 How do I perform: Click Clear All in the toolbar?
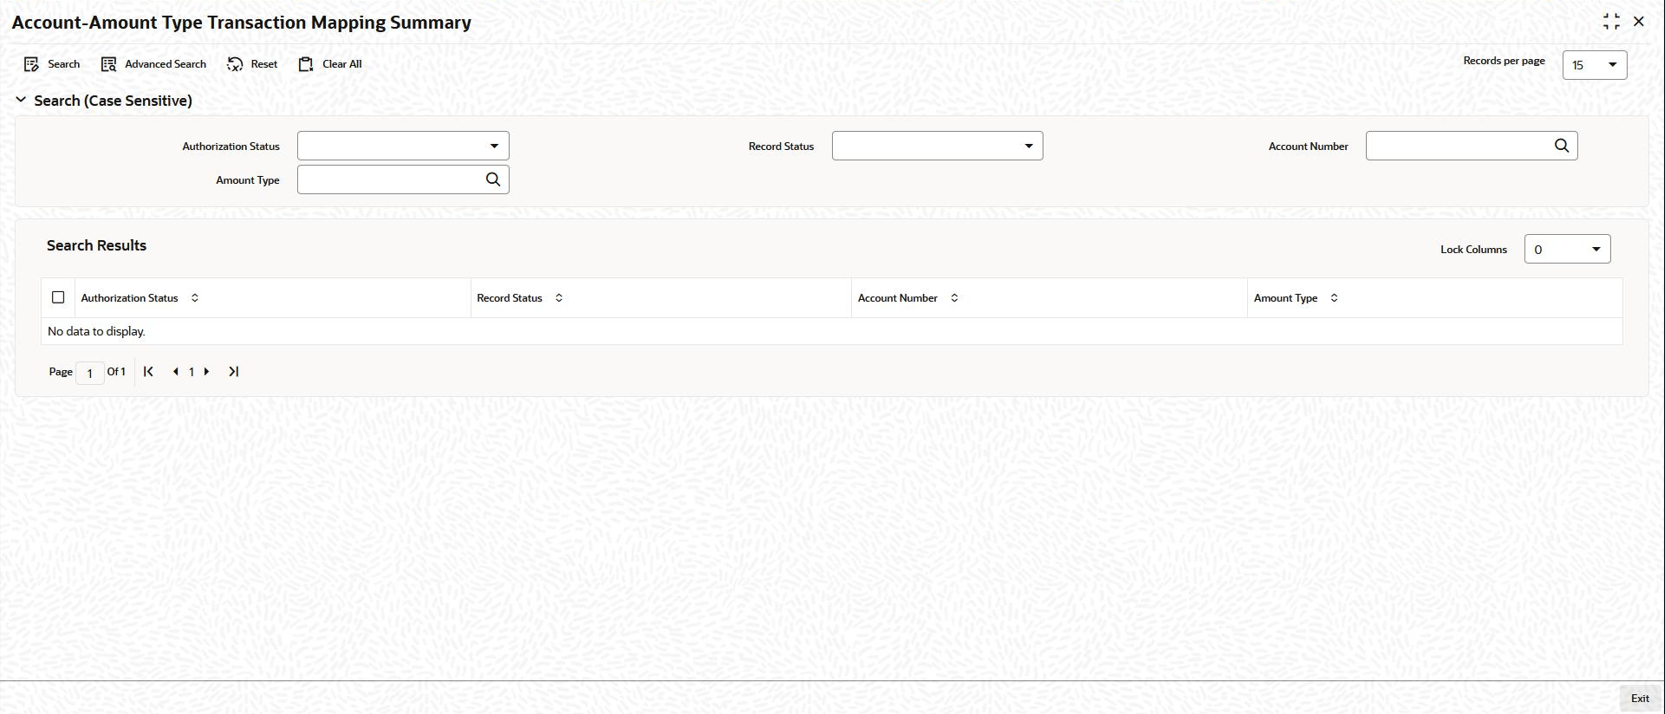(330, 64)
